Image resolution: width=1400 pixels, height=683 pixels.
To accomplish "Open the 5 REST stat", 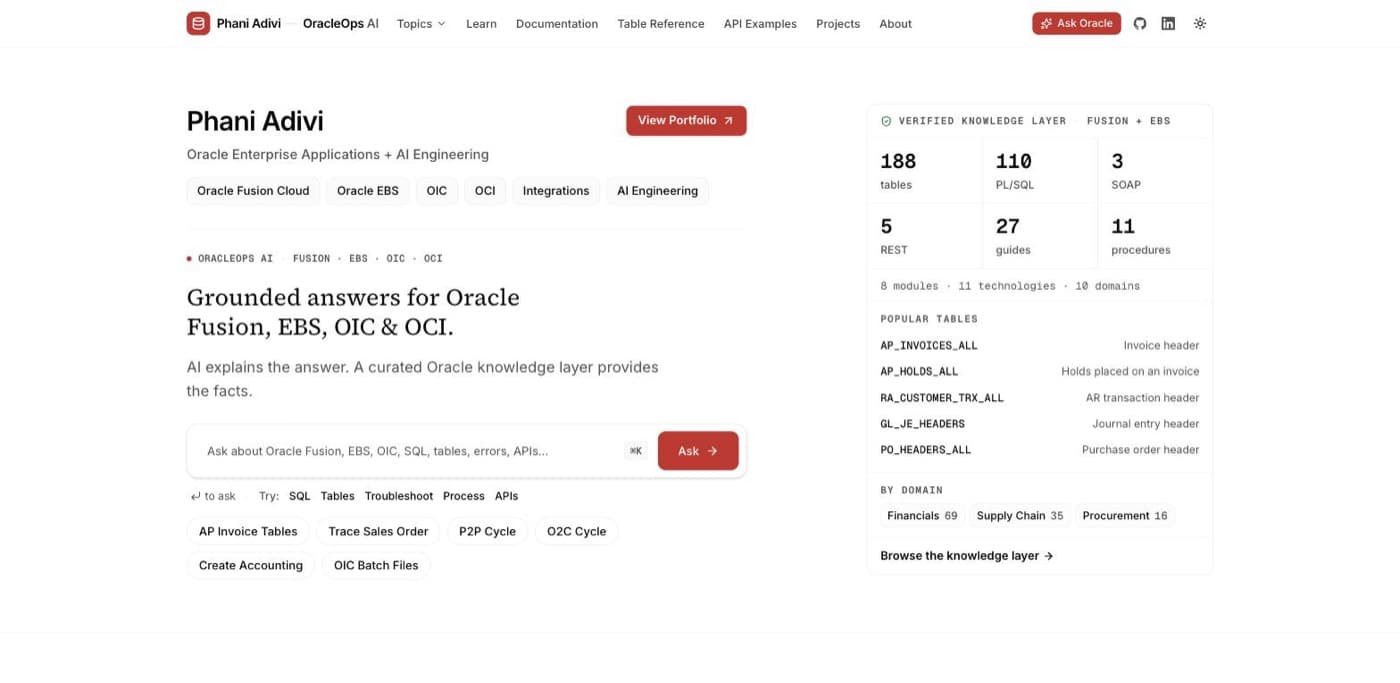I will click(x=925, y=236).
